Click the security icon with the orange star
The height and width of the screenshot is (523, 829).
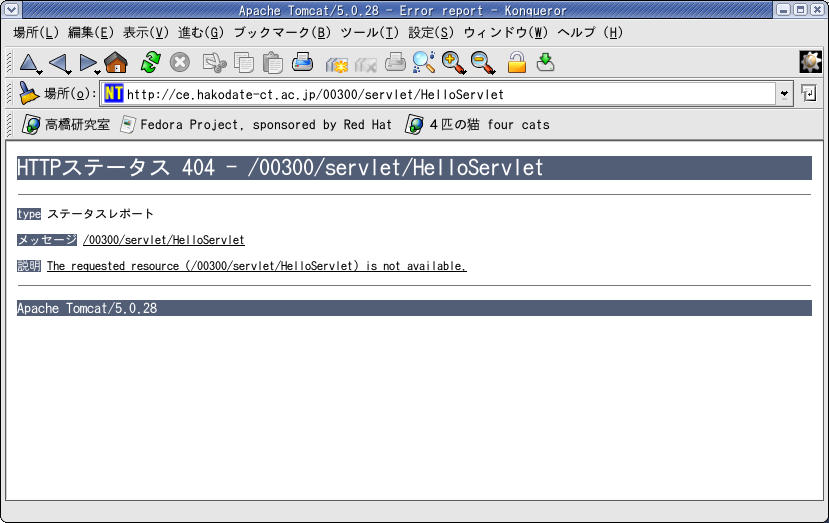336,64
